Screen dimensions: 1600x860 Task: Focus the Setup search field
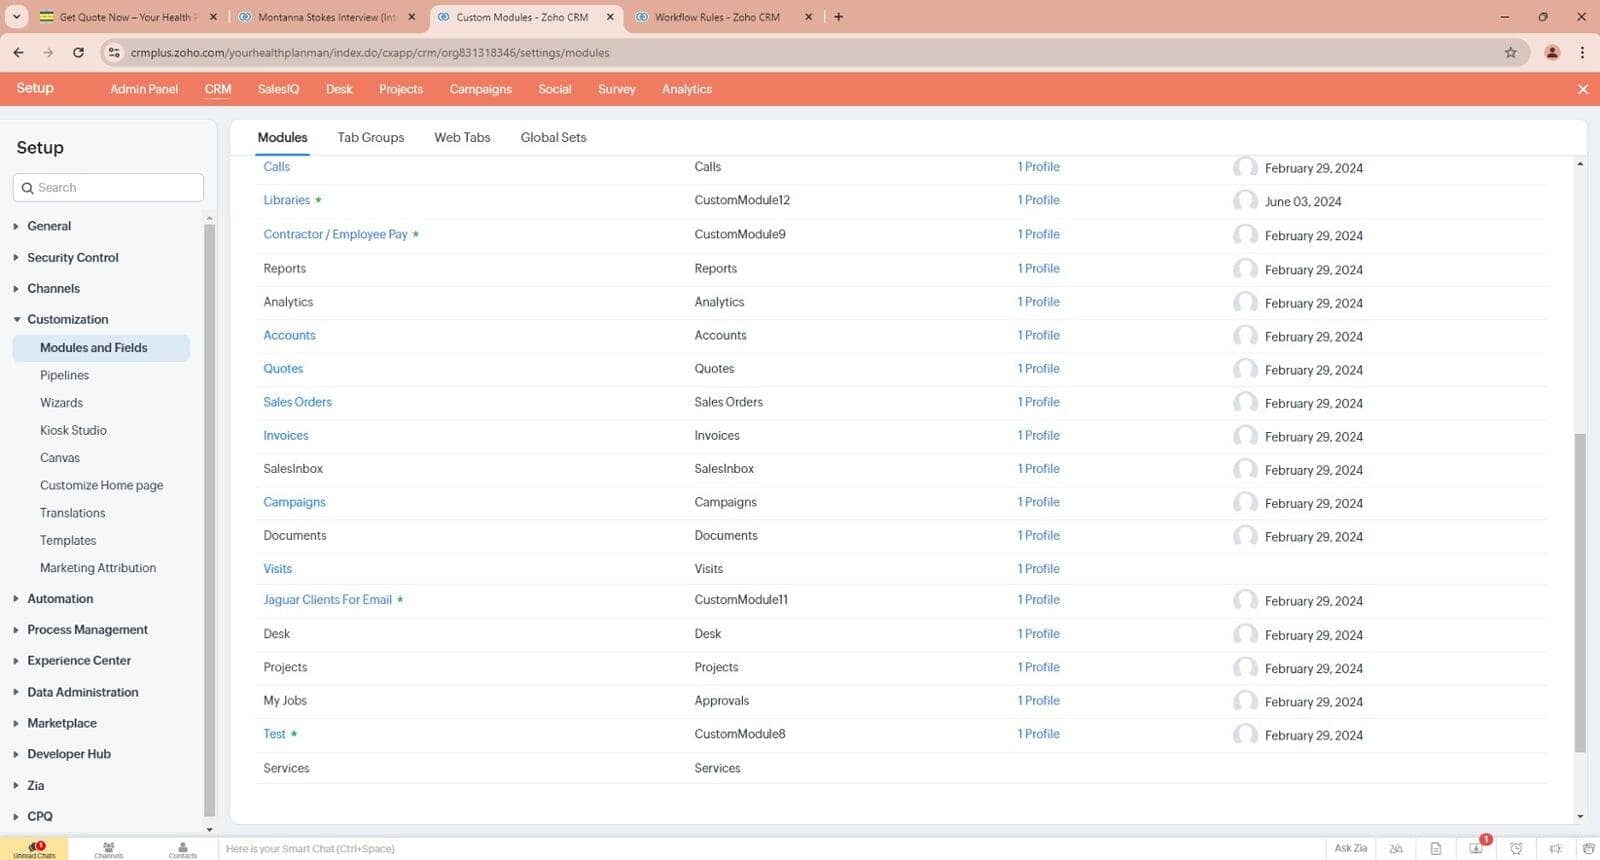point(108,188)
